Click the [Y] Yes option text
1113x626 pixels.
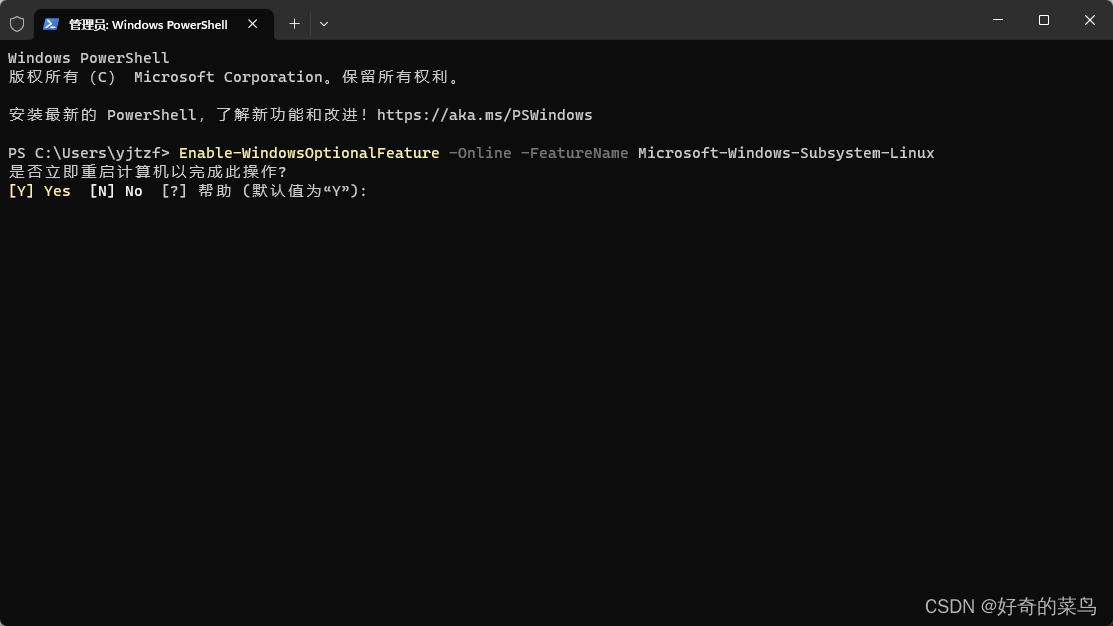coord(39,191)
